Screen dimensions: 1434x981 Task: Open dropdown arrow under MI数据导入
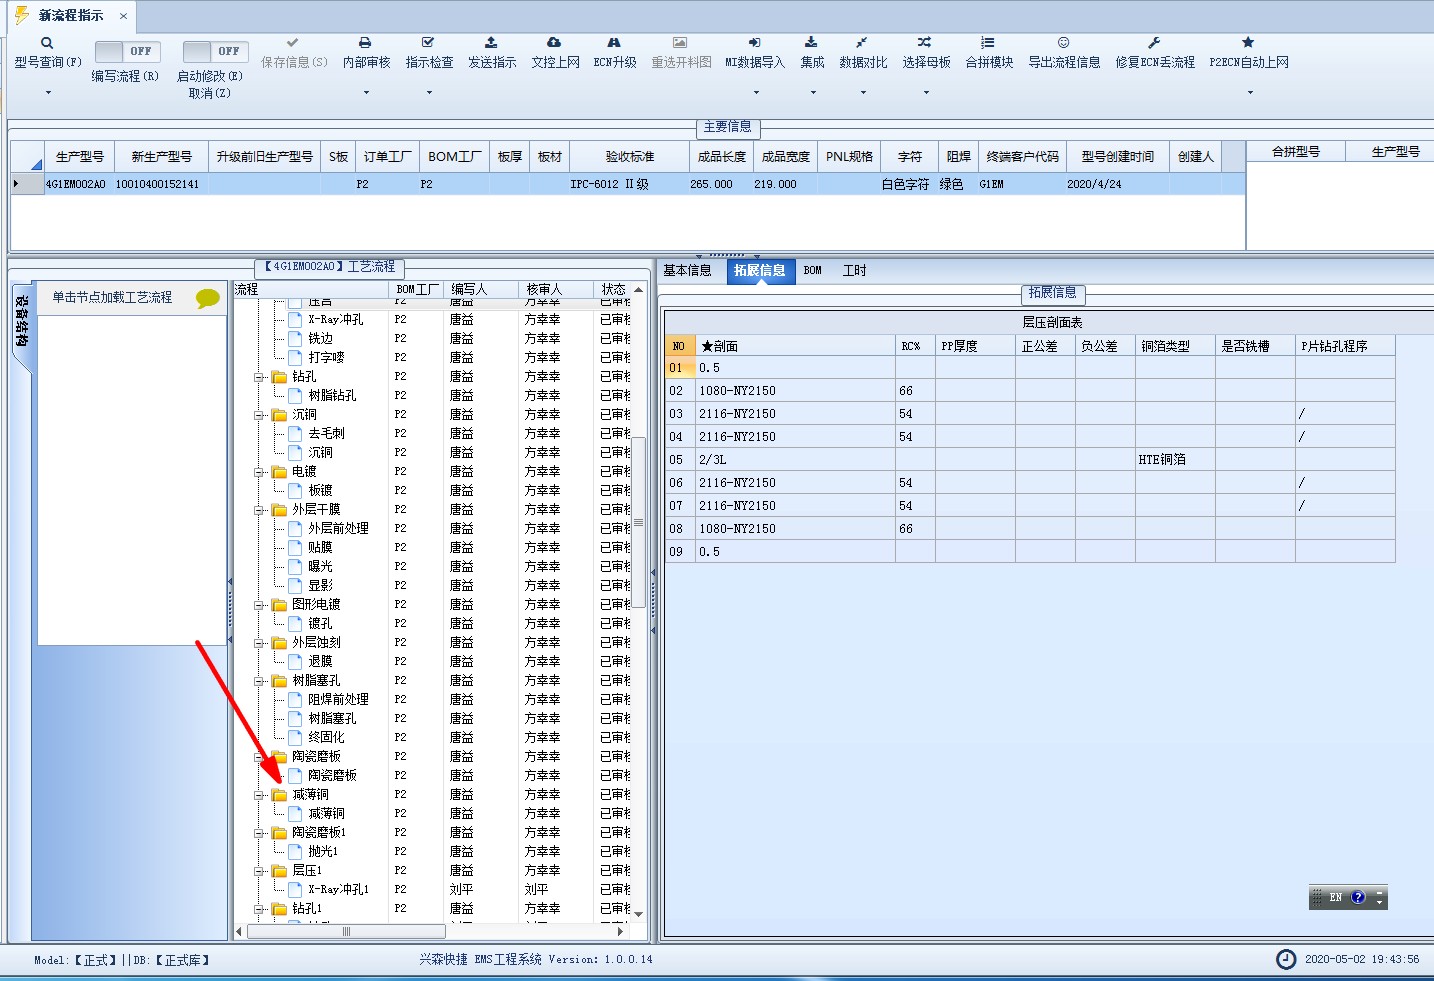pyautogui.click(x=755, y=93)
